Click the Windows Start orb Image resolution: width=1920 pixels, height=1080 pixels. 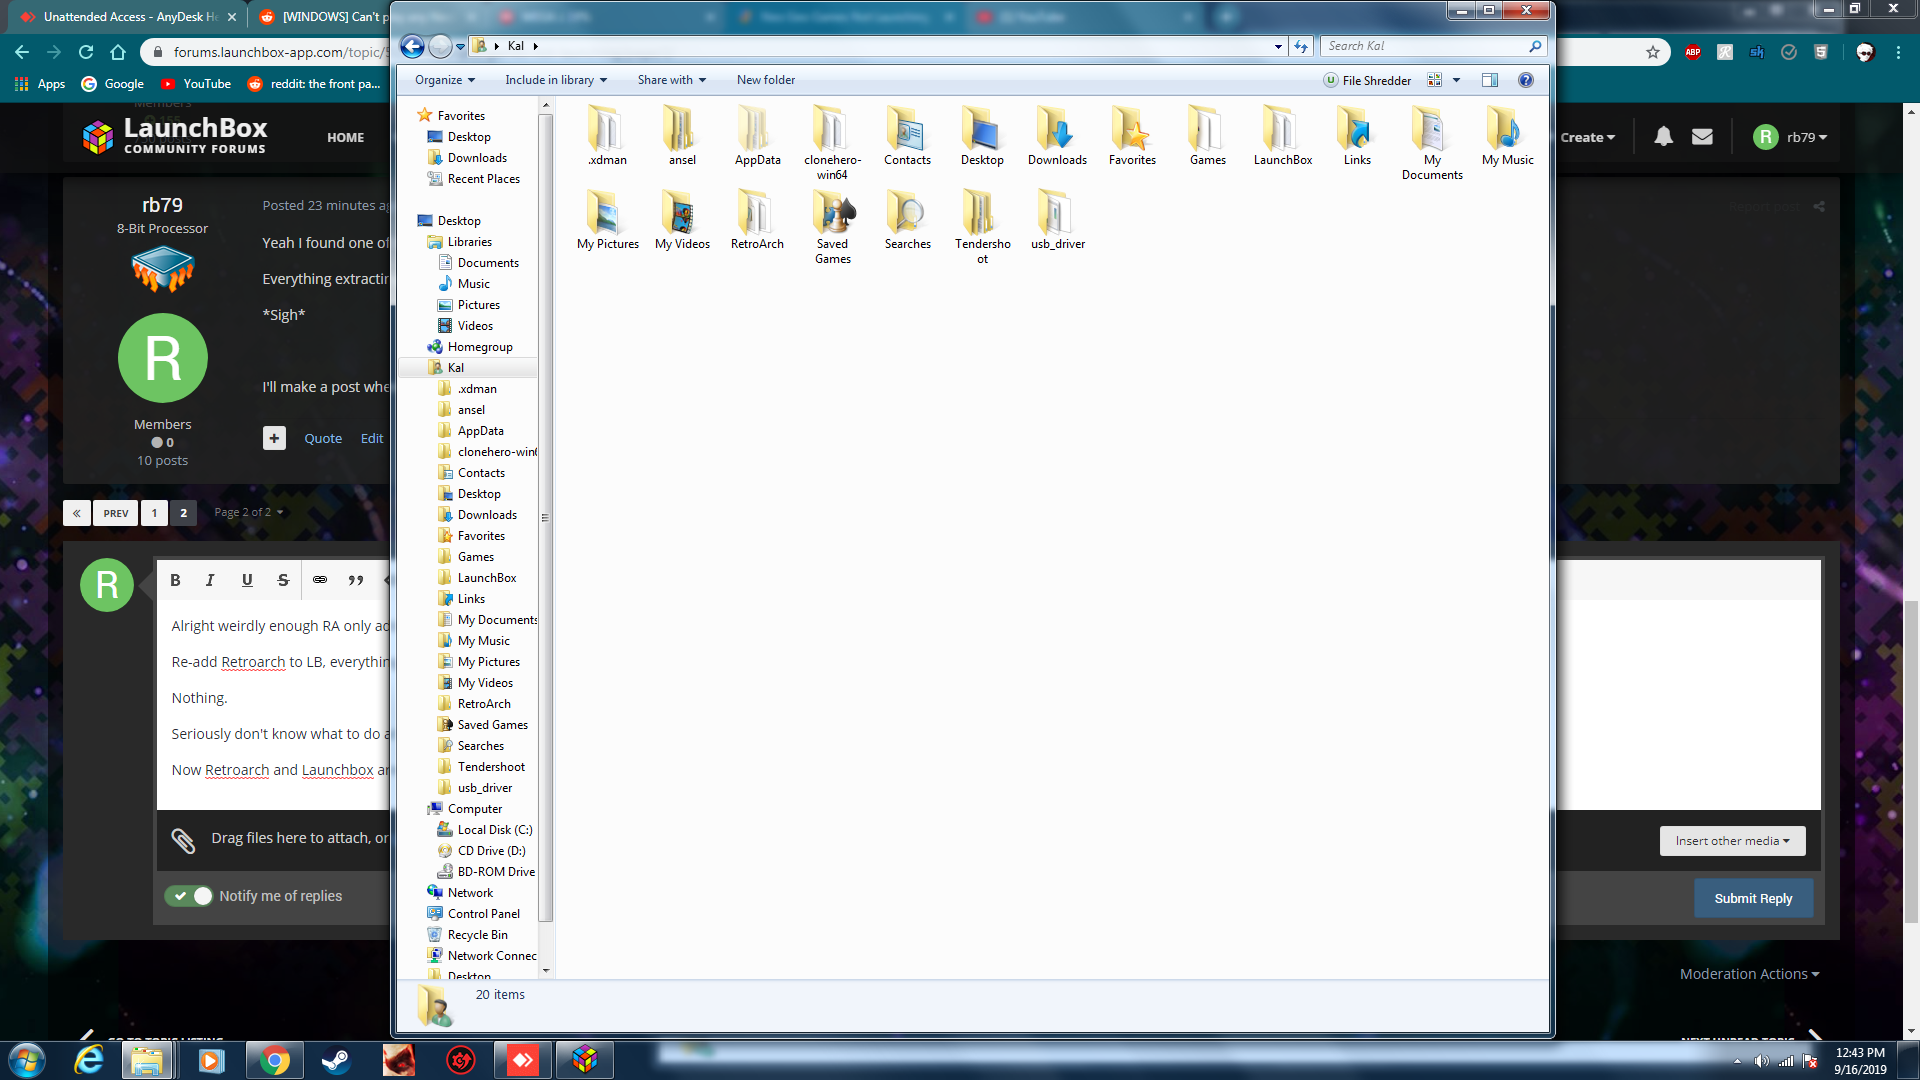click(x=27, y=1060)
